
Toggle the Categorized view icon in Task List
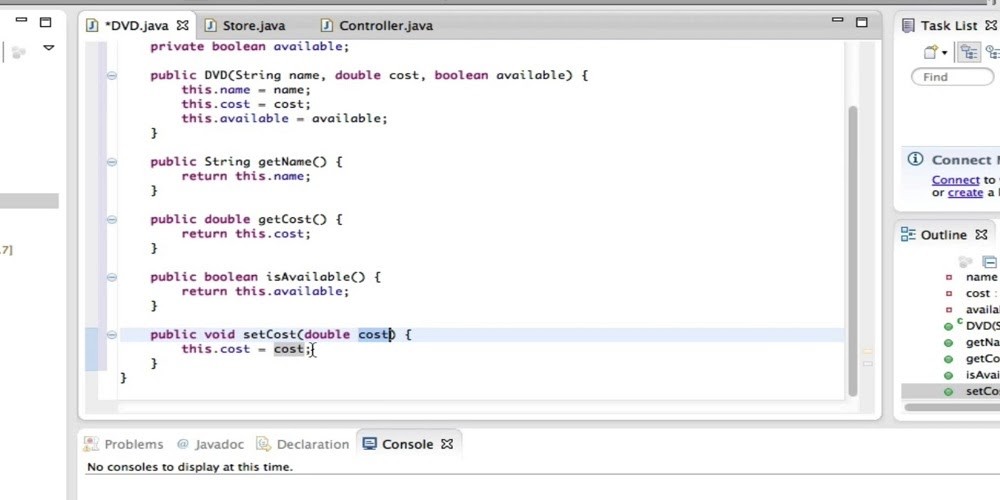click(967, 52)
